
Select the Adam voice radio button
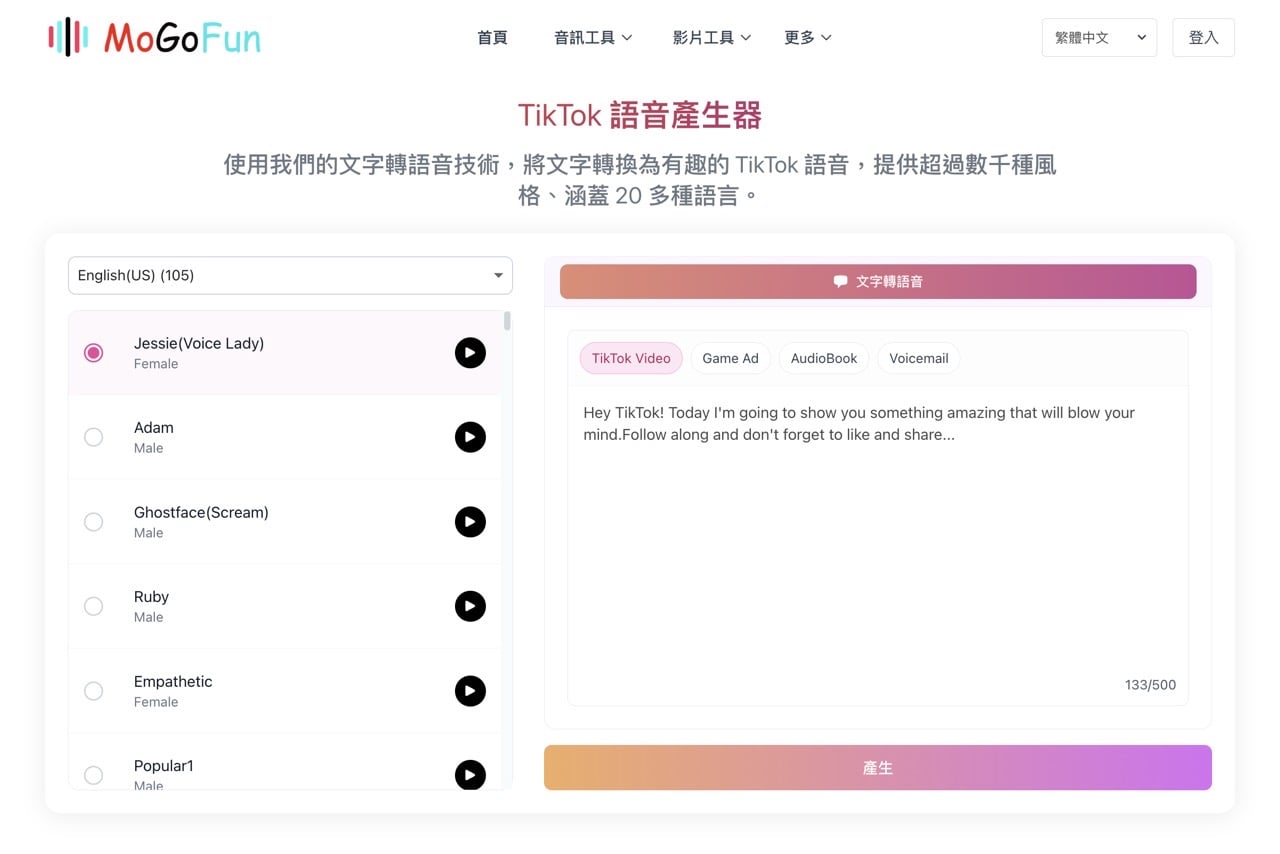93,437
